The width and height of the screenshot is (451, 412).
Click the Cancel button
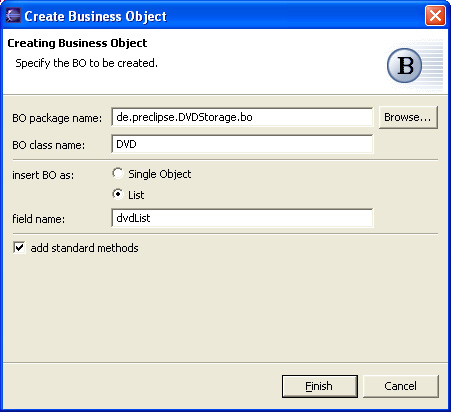(400, 386)
